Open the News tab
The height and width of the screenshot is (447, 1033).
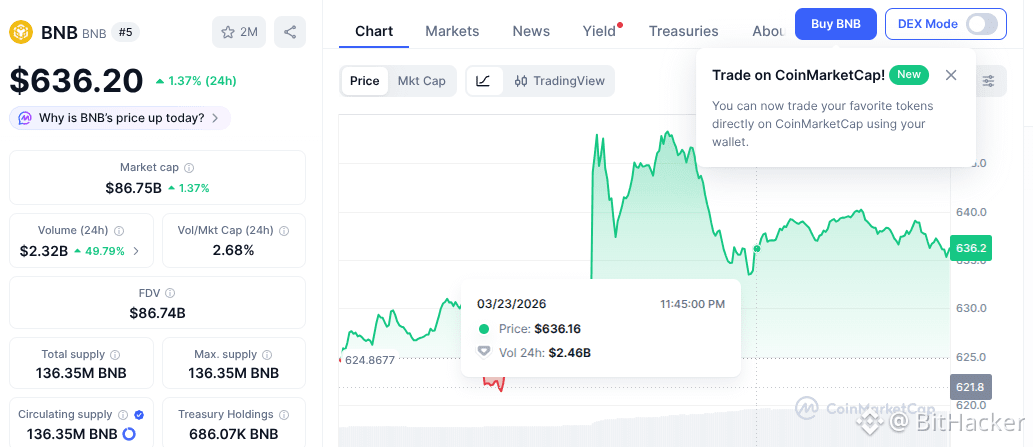tap(531, 31)
